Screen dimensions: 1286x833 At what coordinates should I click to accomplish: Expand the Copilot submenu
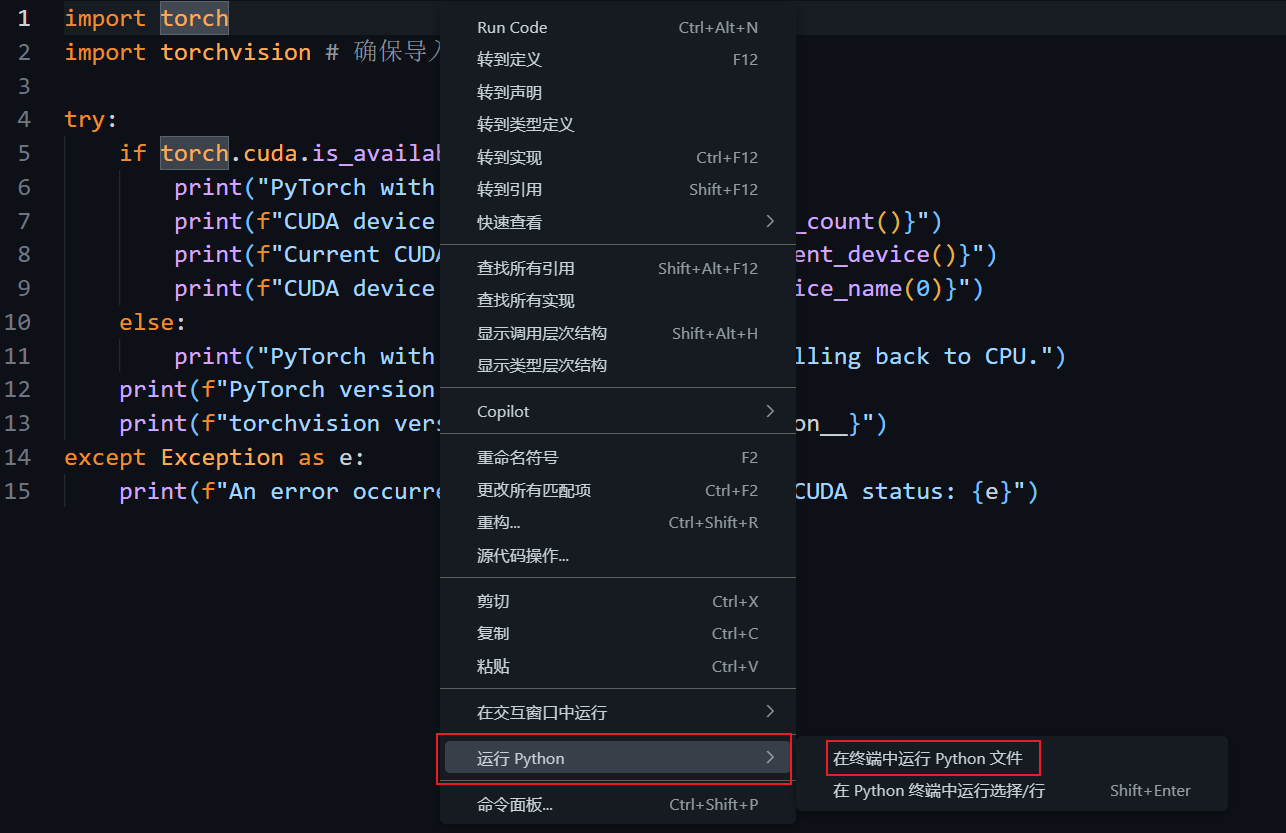click(503, 411)
